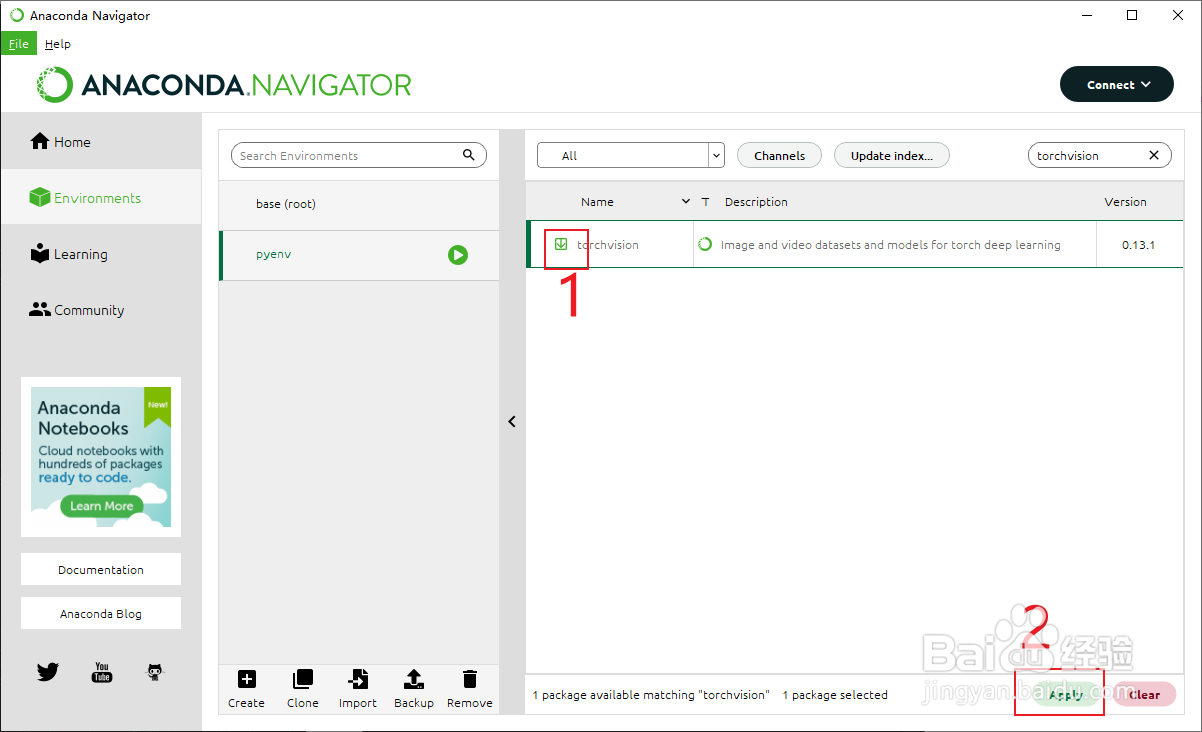
Task: Select the pyenv environment
Action: (359, 255)
